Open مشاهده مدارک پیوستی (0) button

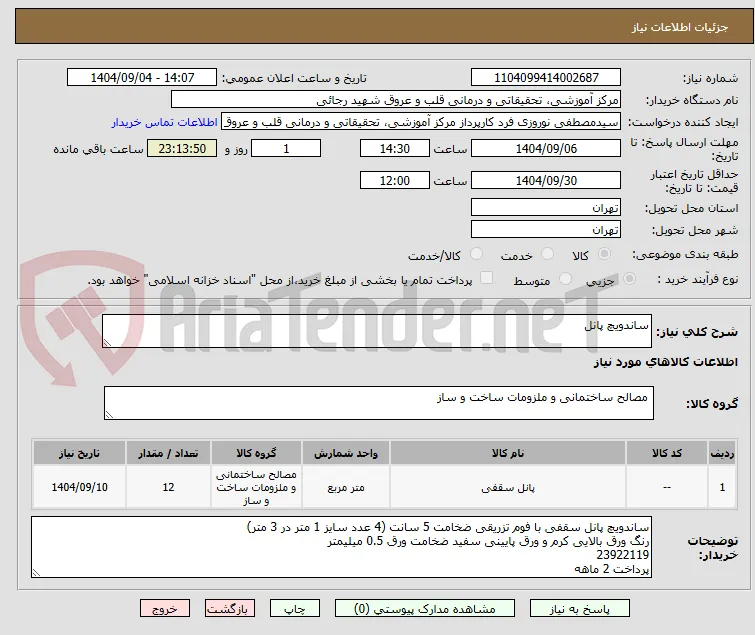pyautogui.click(x=425, y=609)
